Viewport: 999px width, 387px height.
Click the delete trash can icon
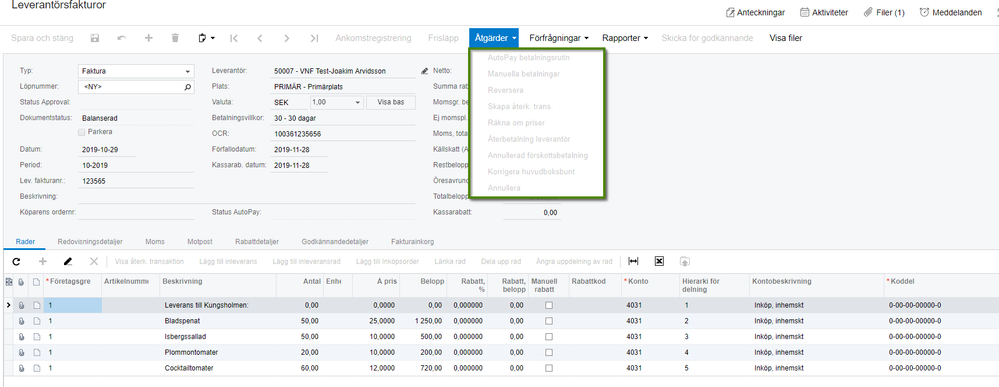pos(175,38)
